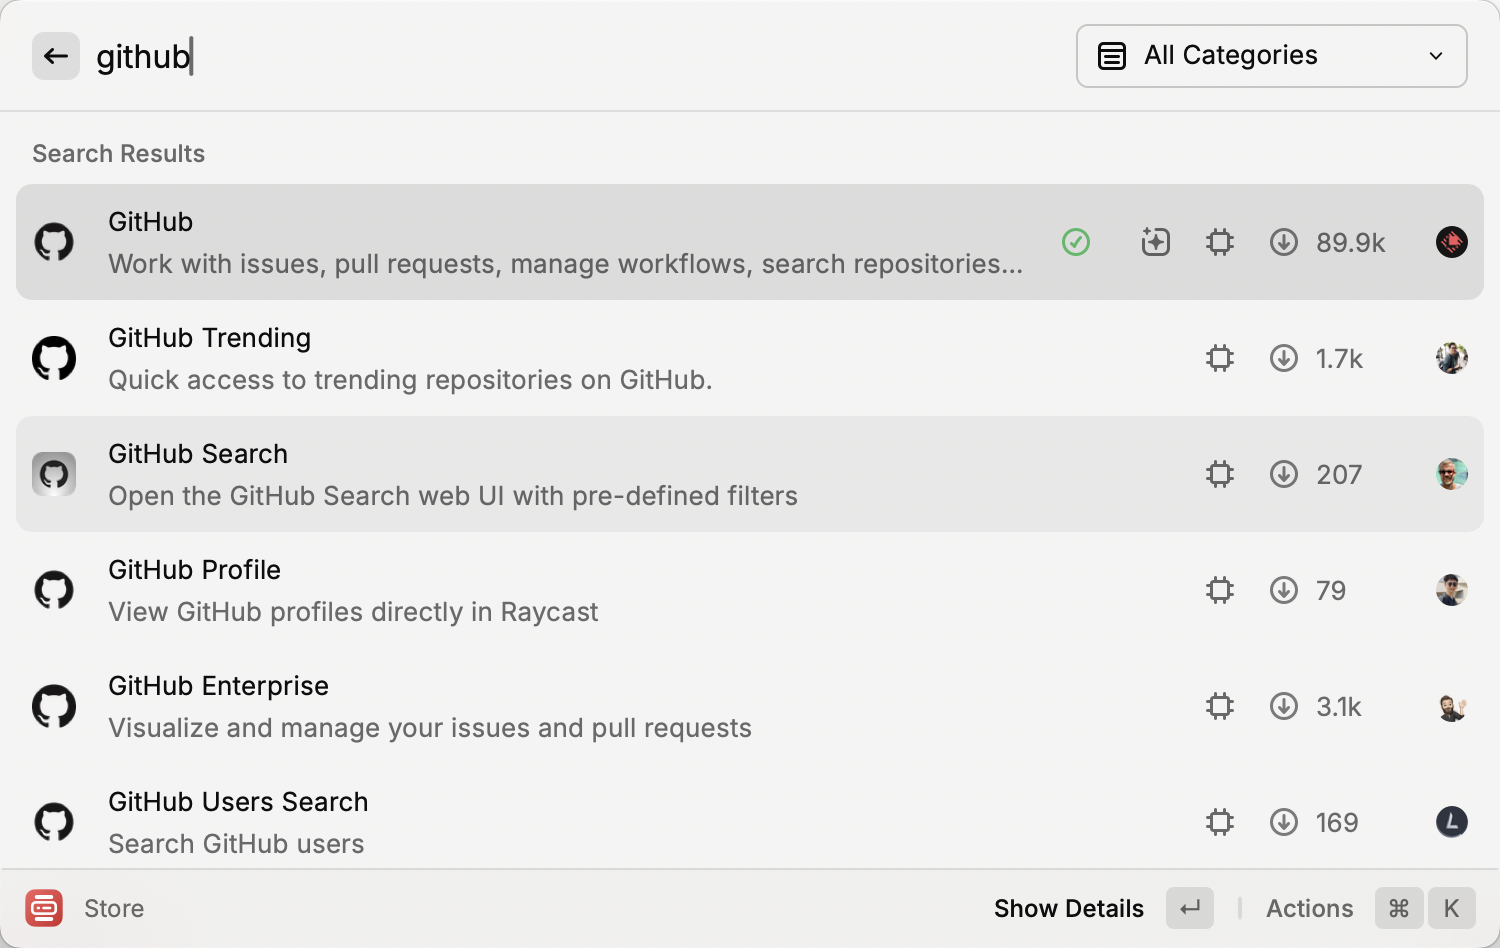Select the GitHub Users Search result

click(600, 822)
